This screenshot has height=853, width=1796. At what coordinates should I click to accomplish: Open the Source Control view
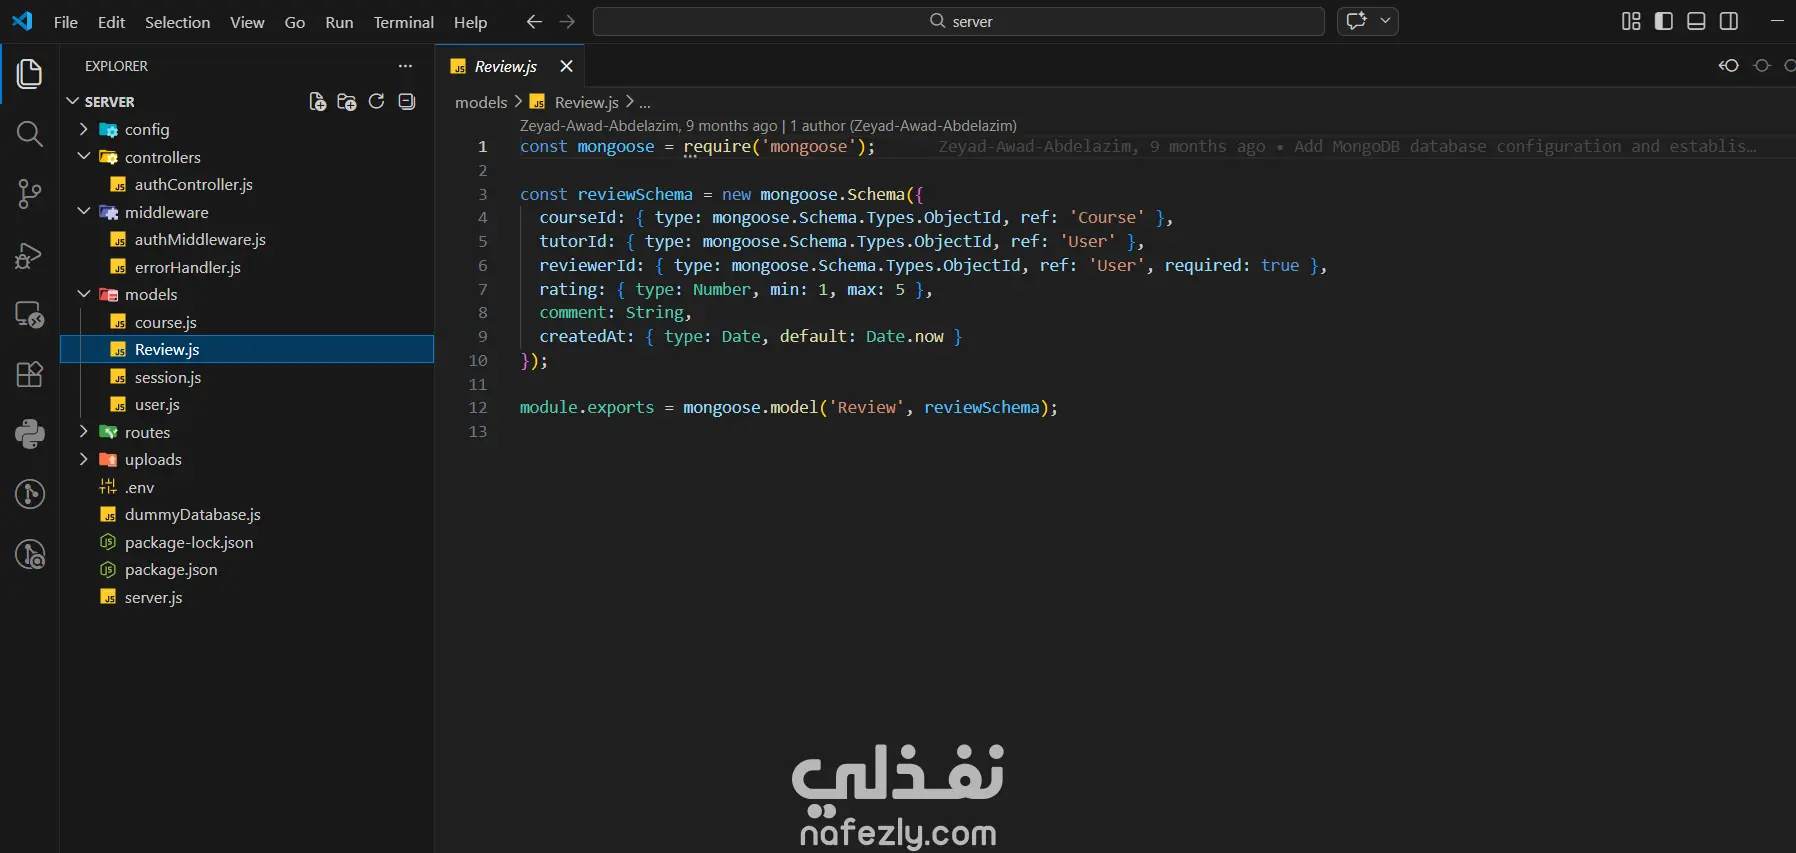pos(30,194)
